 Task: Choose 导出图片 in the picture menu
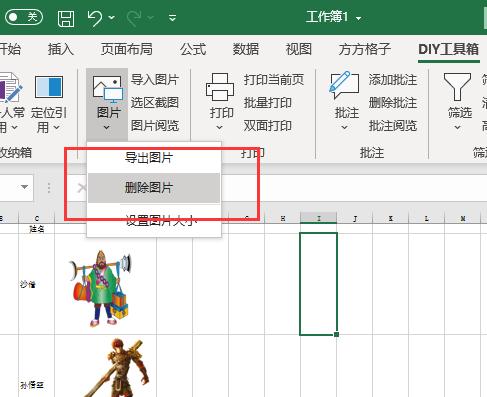[x=149, y=157]
